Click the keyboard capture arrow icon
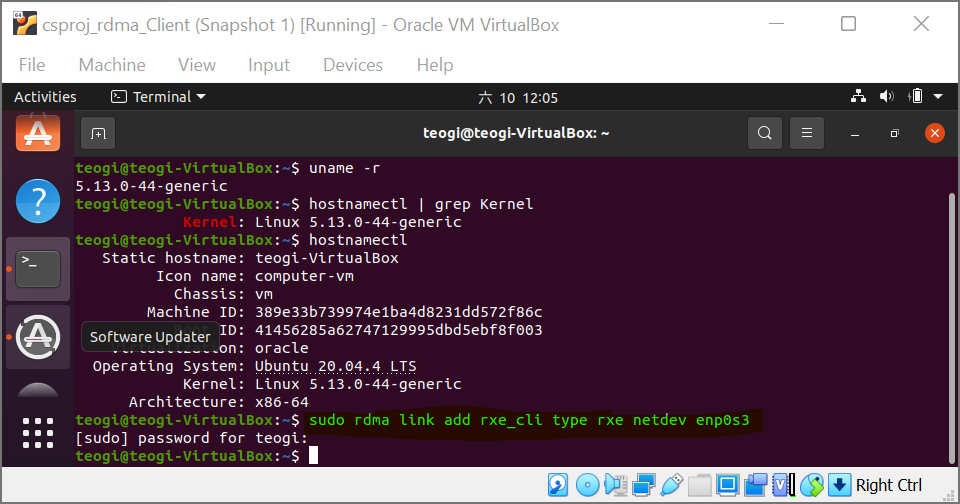 point(839,485)
